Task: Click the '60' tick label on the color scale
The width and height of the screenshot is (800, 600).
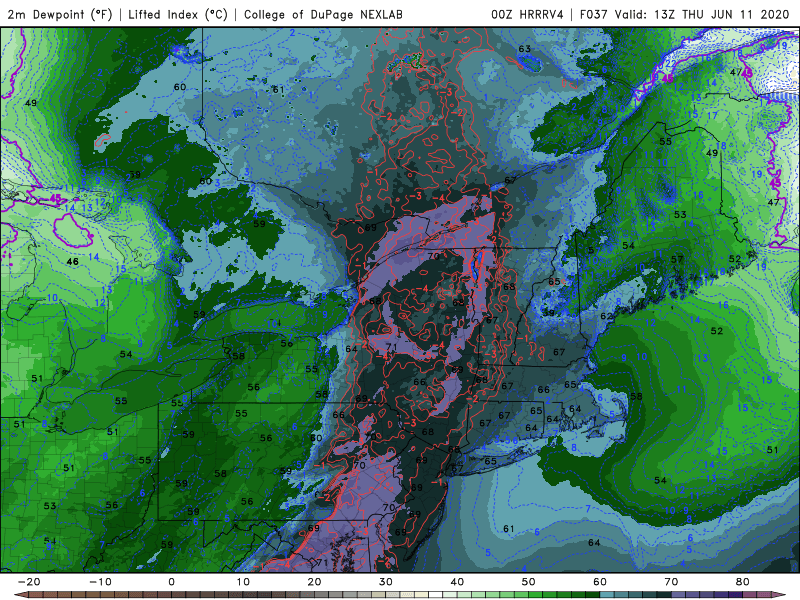Action: click(600, 582)
